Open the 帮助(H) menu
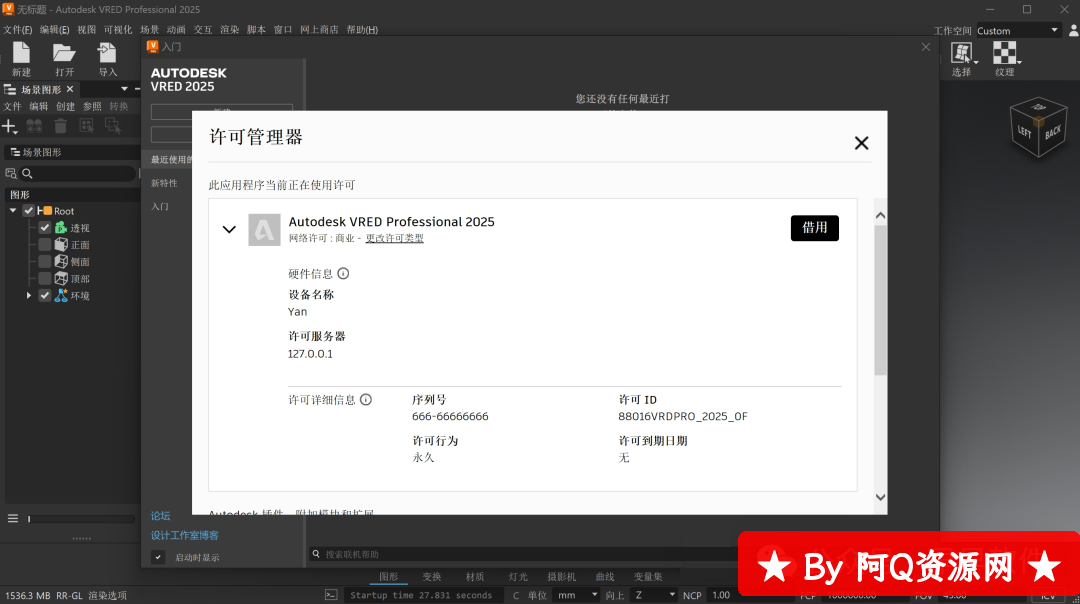The width and height of the screenshot is (1080, 604). click(x=362, y=30)
